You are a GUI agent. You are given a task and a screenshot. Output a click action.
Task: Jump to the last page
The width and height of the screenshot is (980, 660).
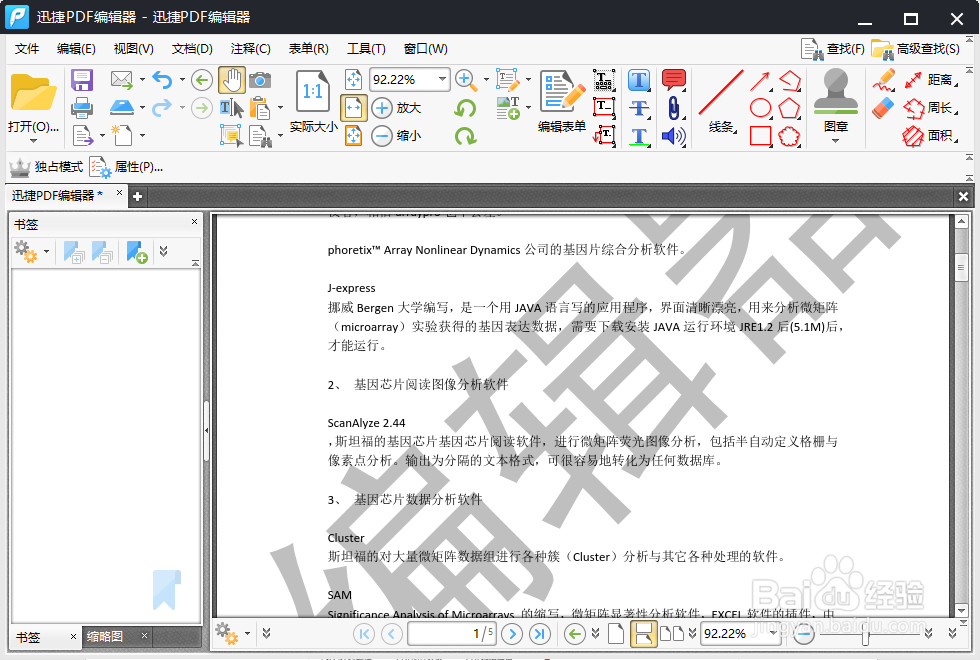[x=539, y=634]
